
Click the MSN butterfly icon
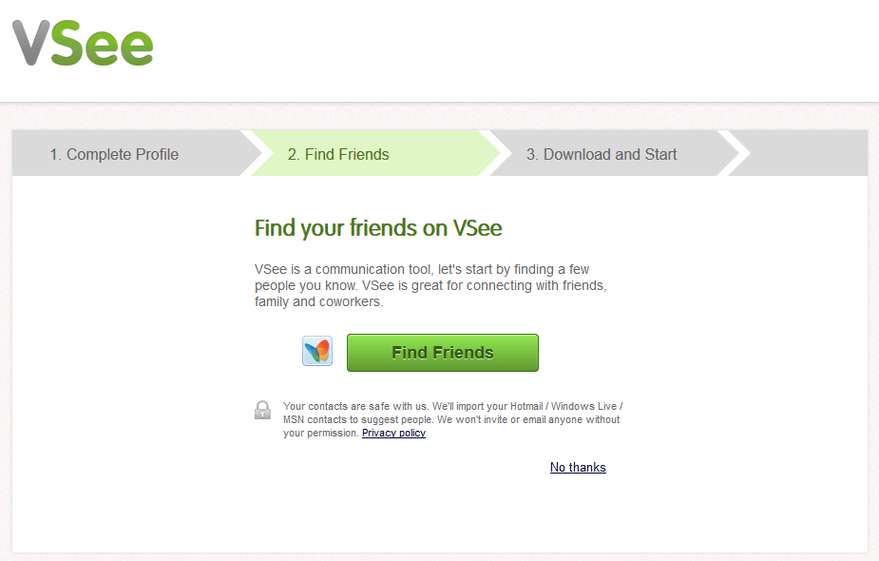(317, 351)
